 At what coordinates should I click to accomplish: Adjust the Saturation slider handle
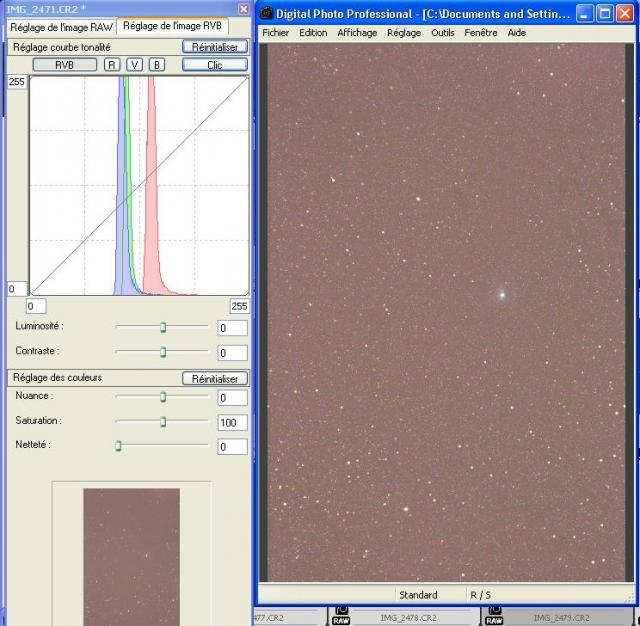[x=163, y=422]
